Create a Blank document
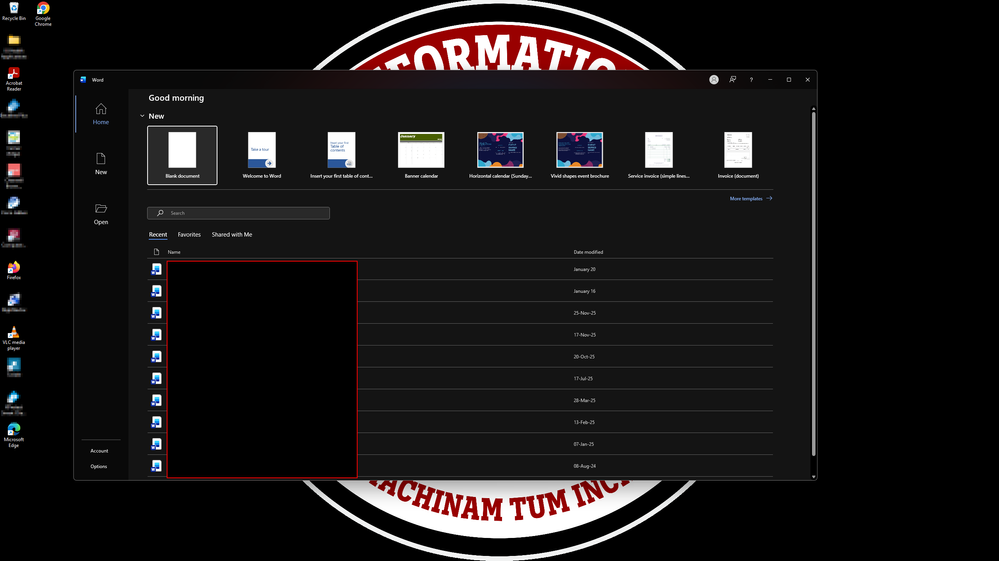Viewport: 999px width, 561px height. coord(182,155)
